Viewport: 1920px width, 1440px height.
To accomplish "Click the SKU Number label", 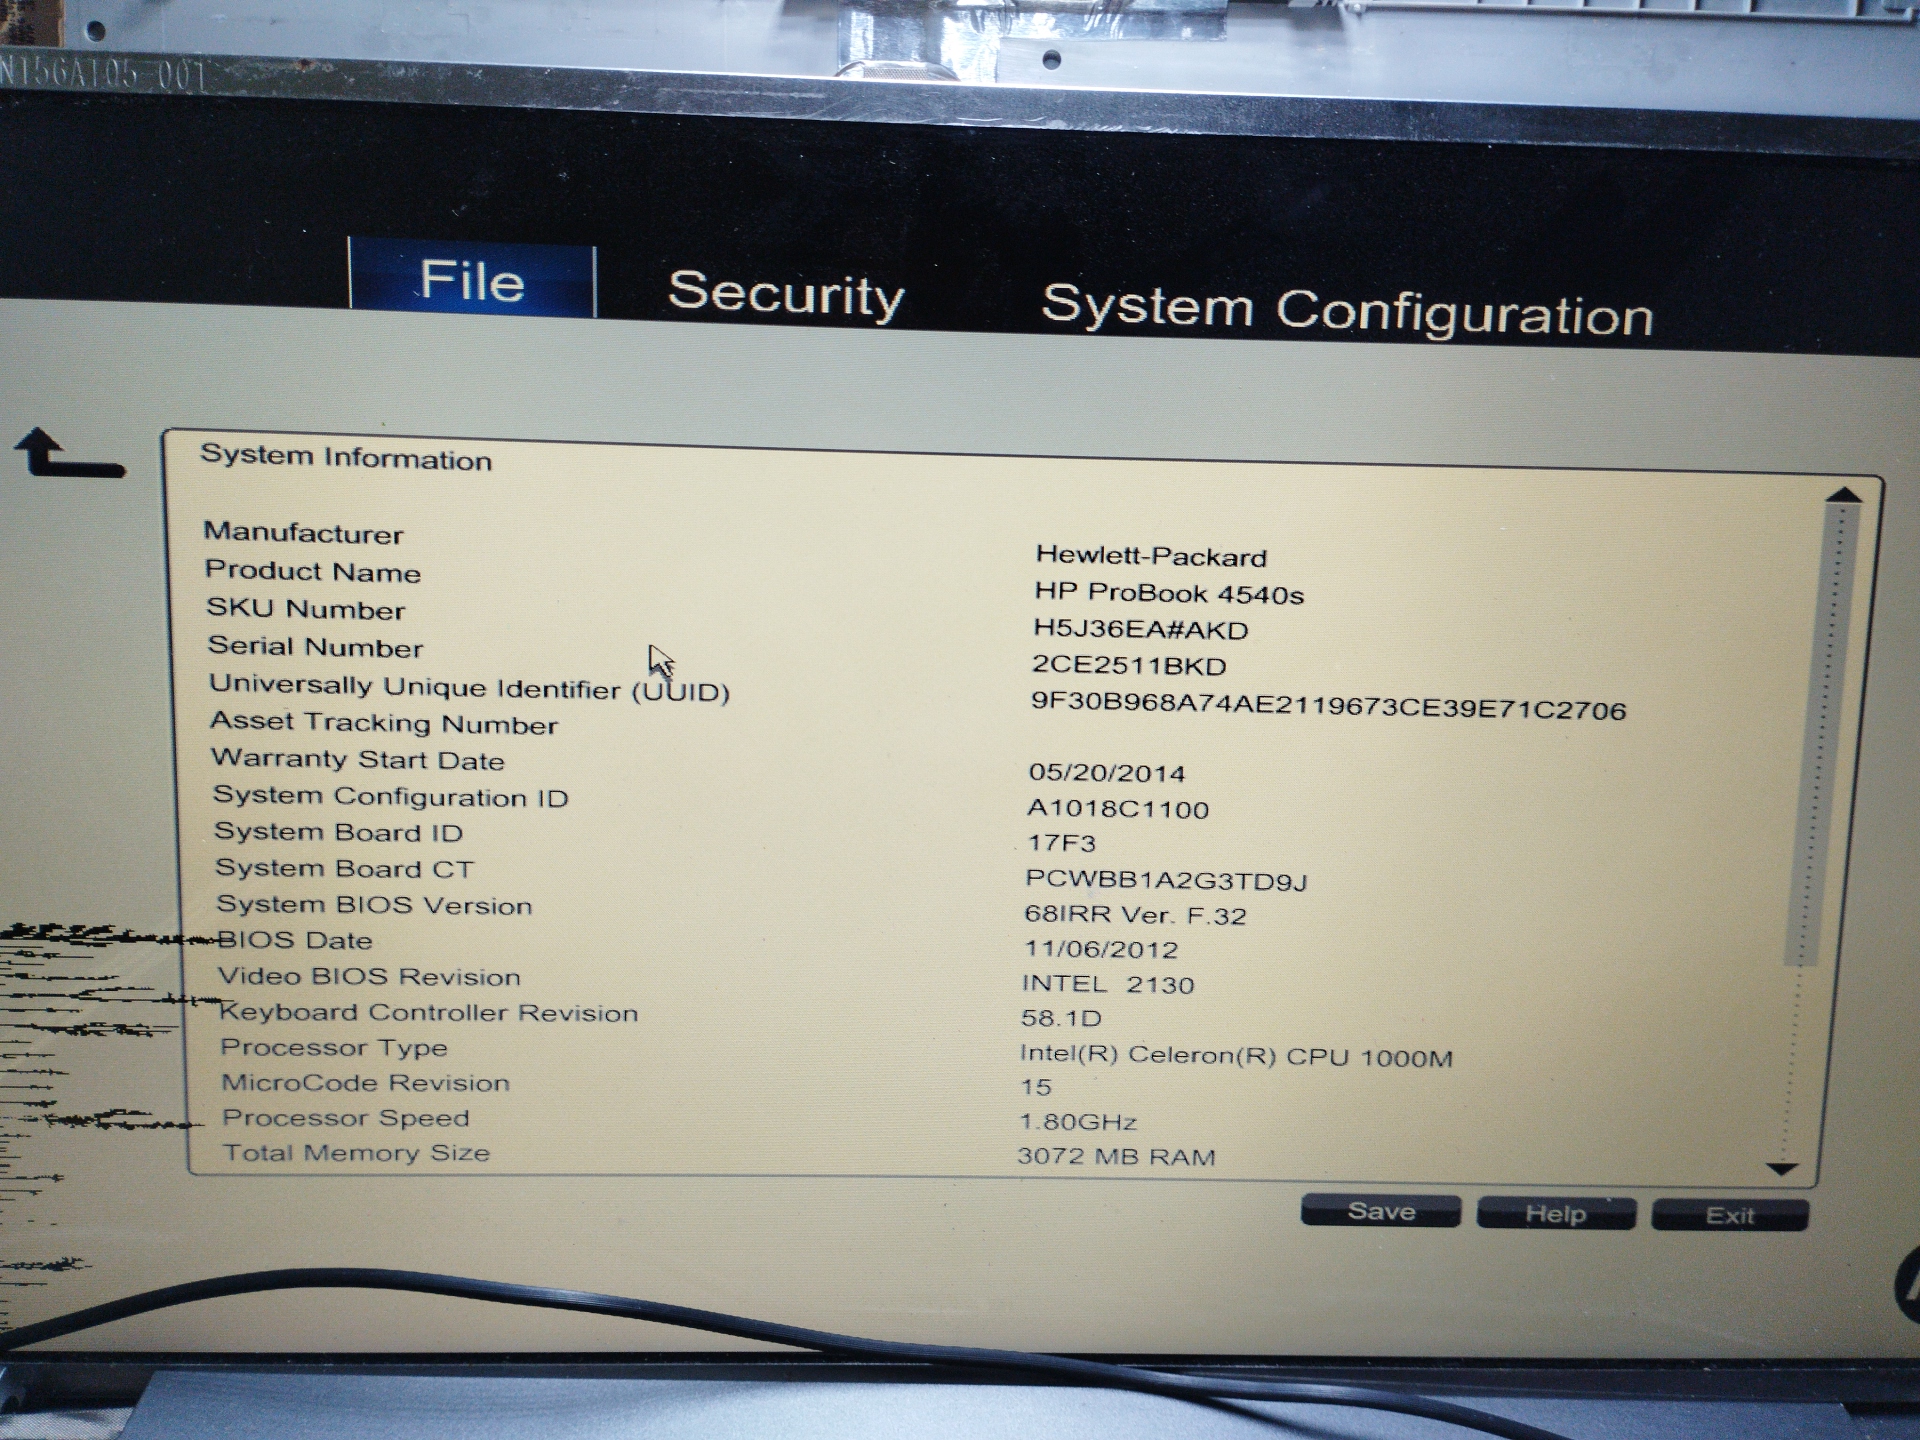I will pyautogui.click(x=306, y=609).
